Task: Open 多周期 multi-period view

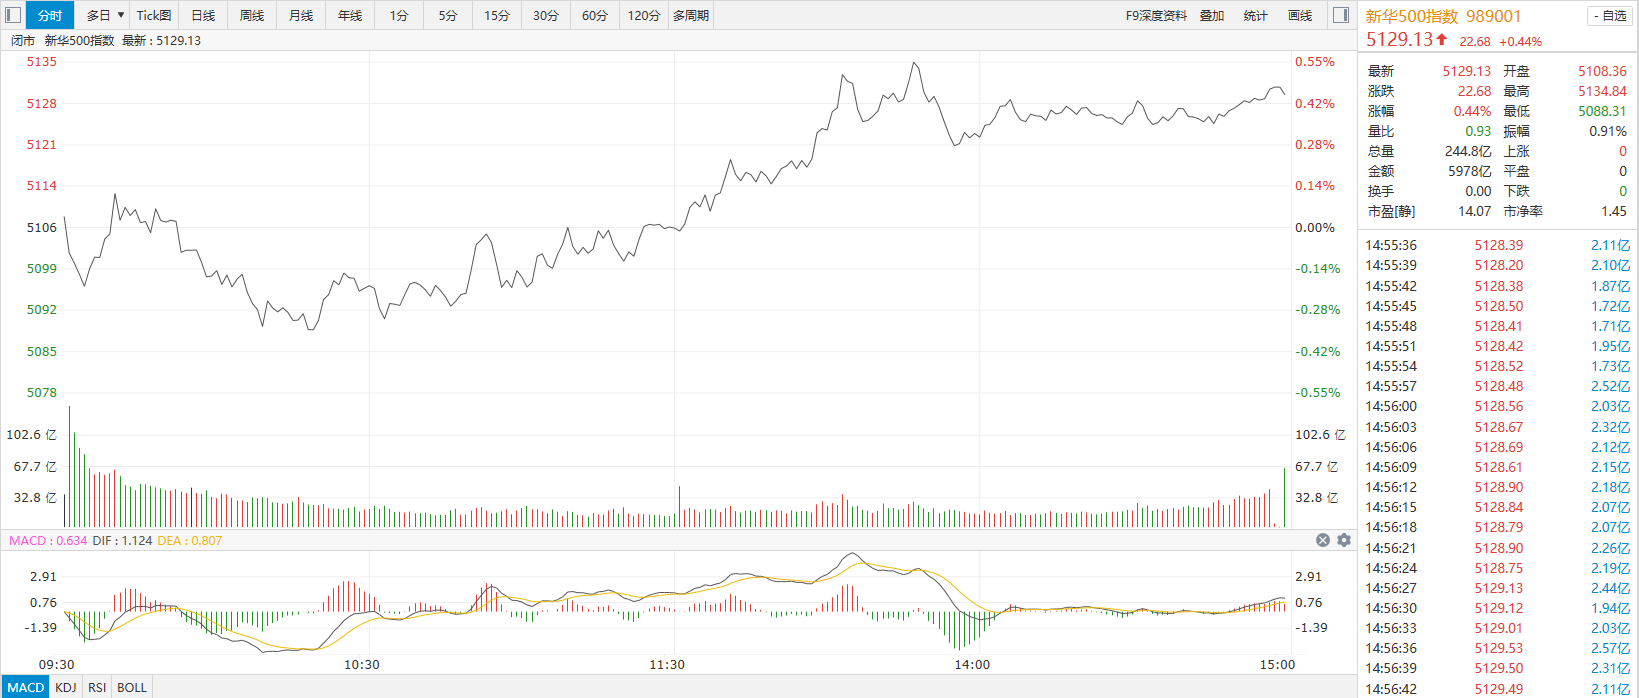Action: click(x=691, y=15)
